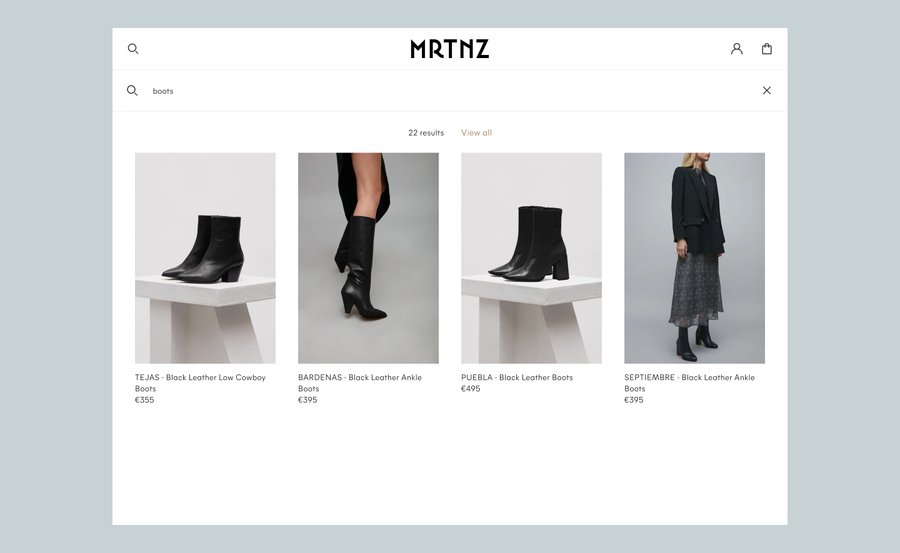
Task: Click the €495 price under PUEBLA
Action: (471, 389)
